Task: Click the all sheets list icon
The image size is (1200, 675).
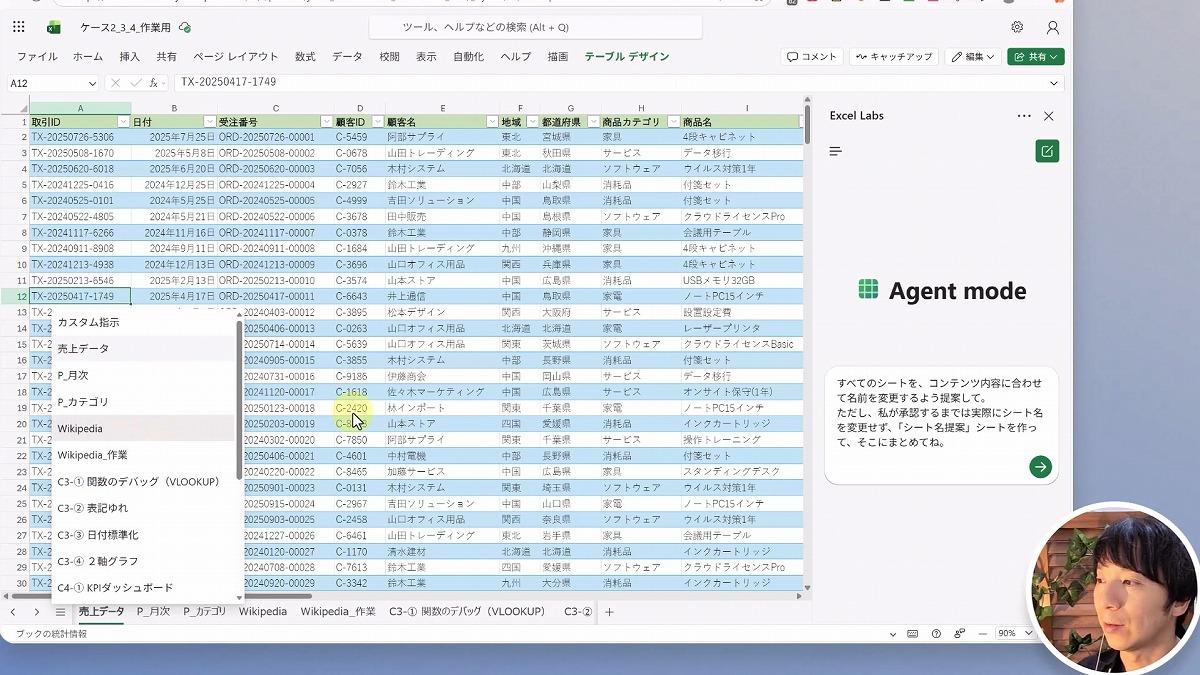Action: [x=60, y=612]
